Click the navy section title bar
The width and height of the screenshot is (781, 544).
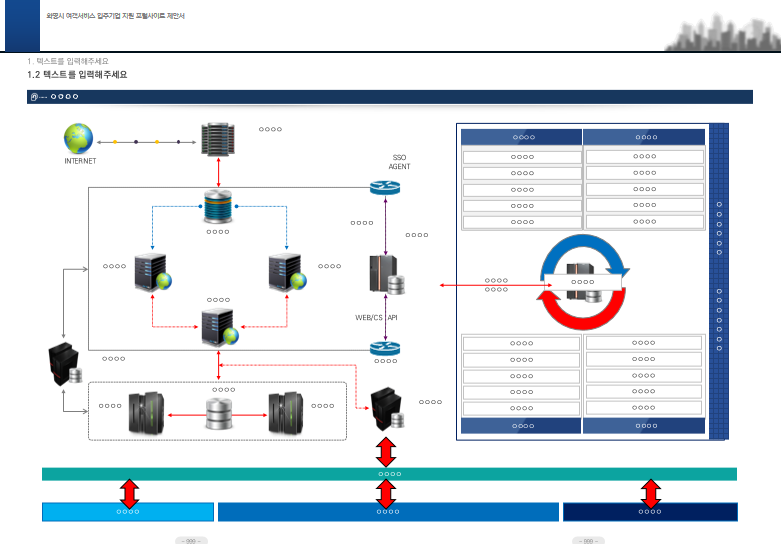click(x=390, y=97)
